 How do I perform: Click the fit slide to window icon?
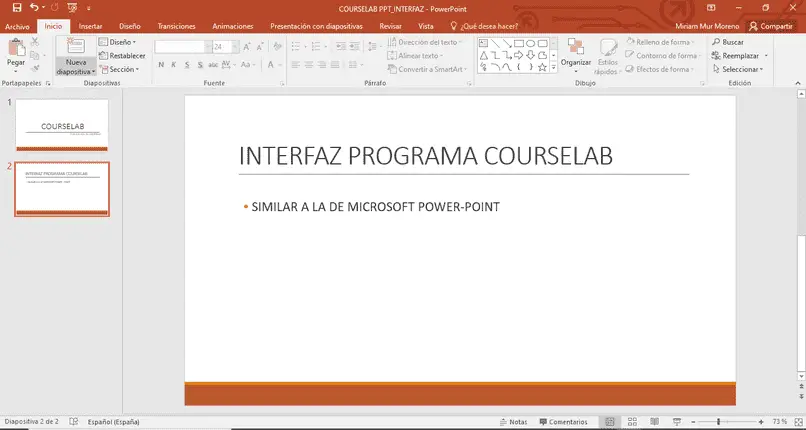[798, 422]
